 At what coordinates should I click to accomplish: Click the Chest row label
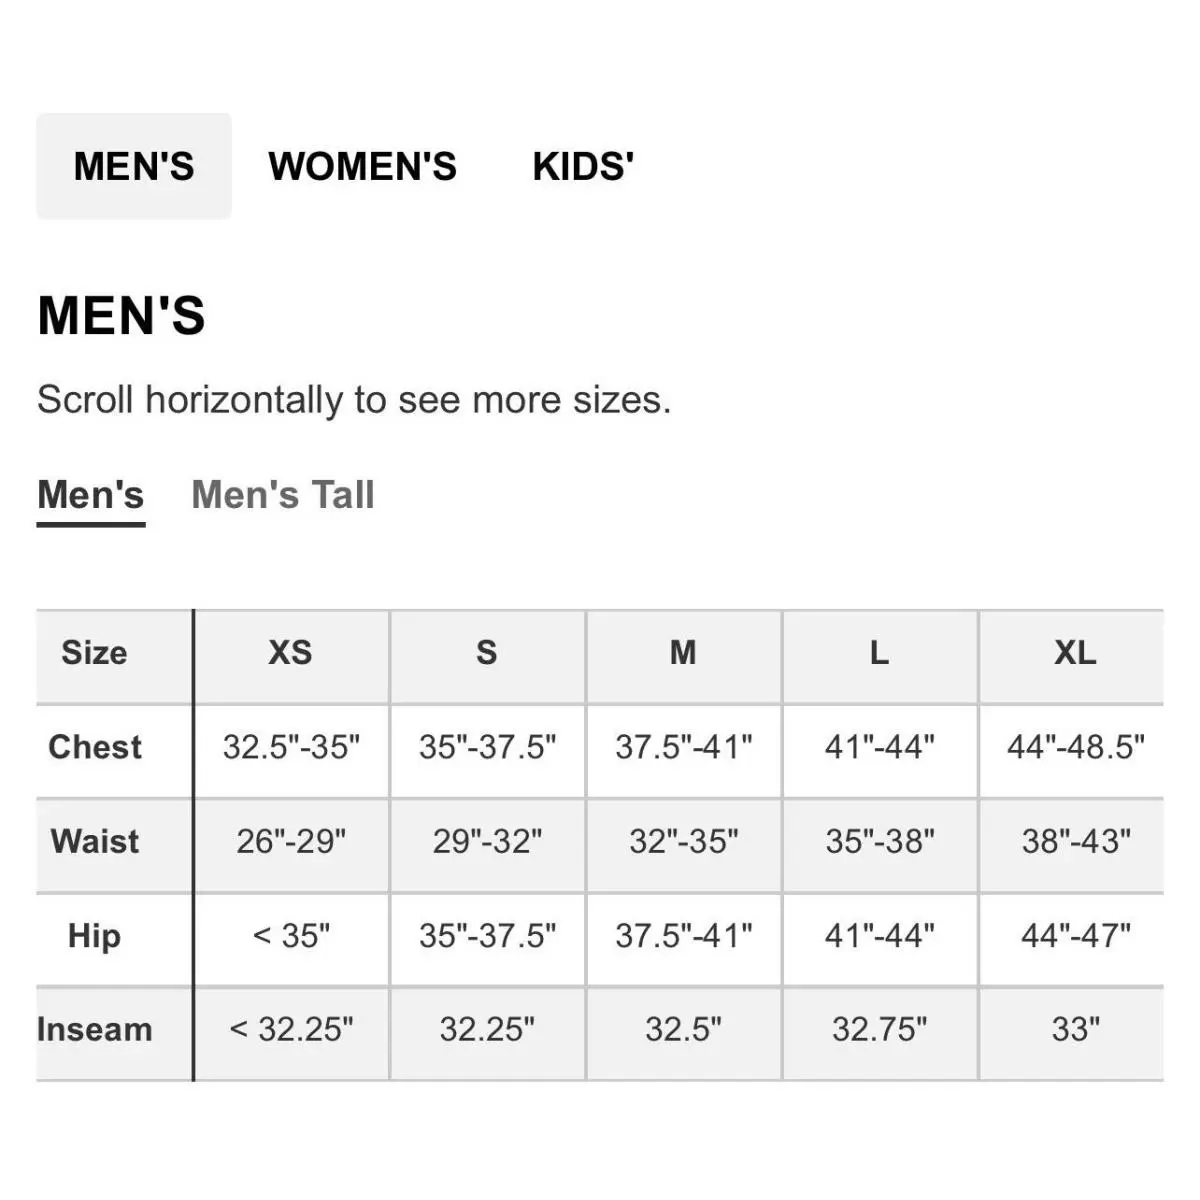click(95, 747)
